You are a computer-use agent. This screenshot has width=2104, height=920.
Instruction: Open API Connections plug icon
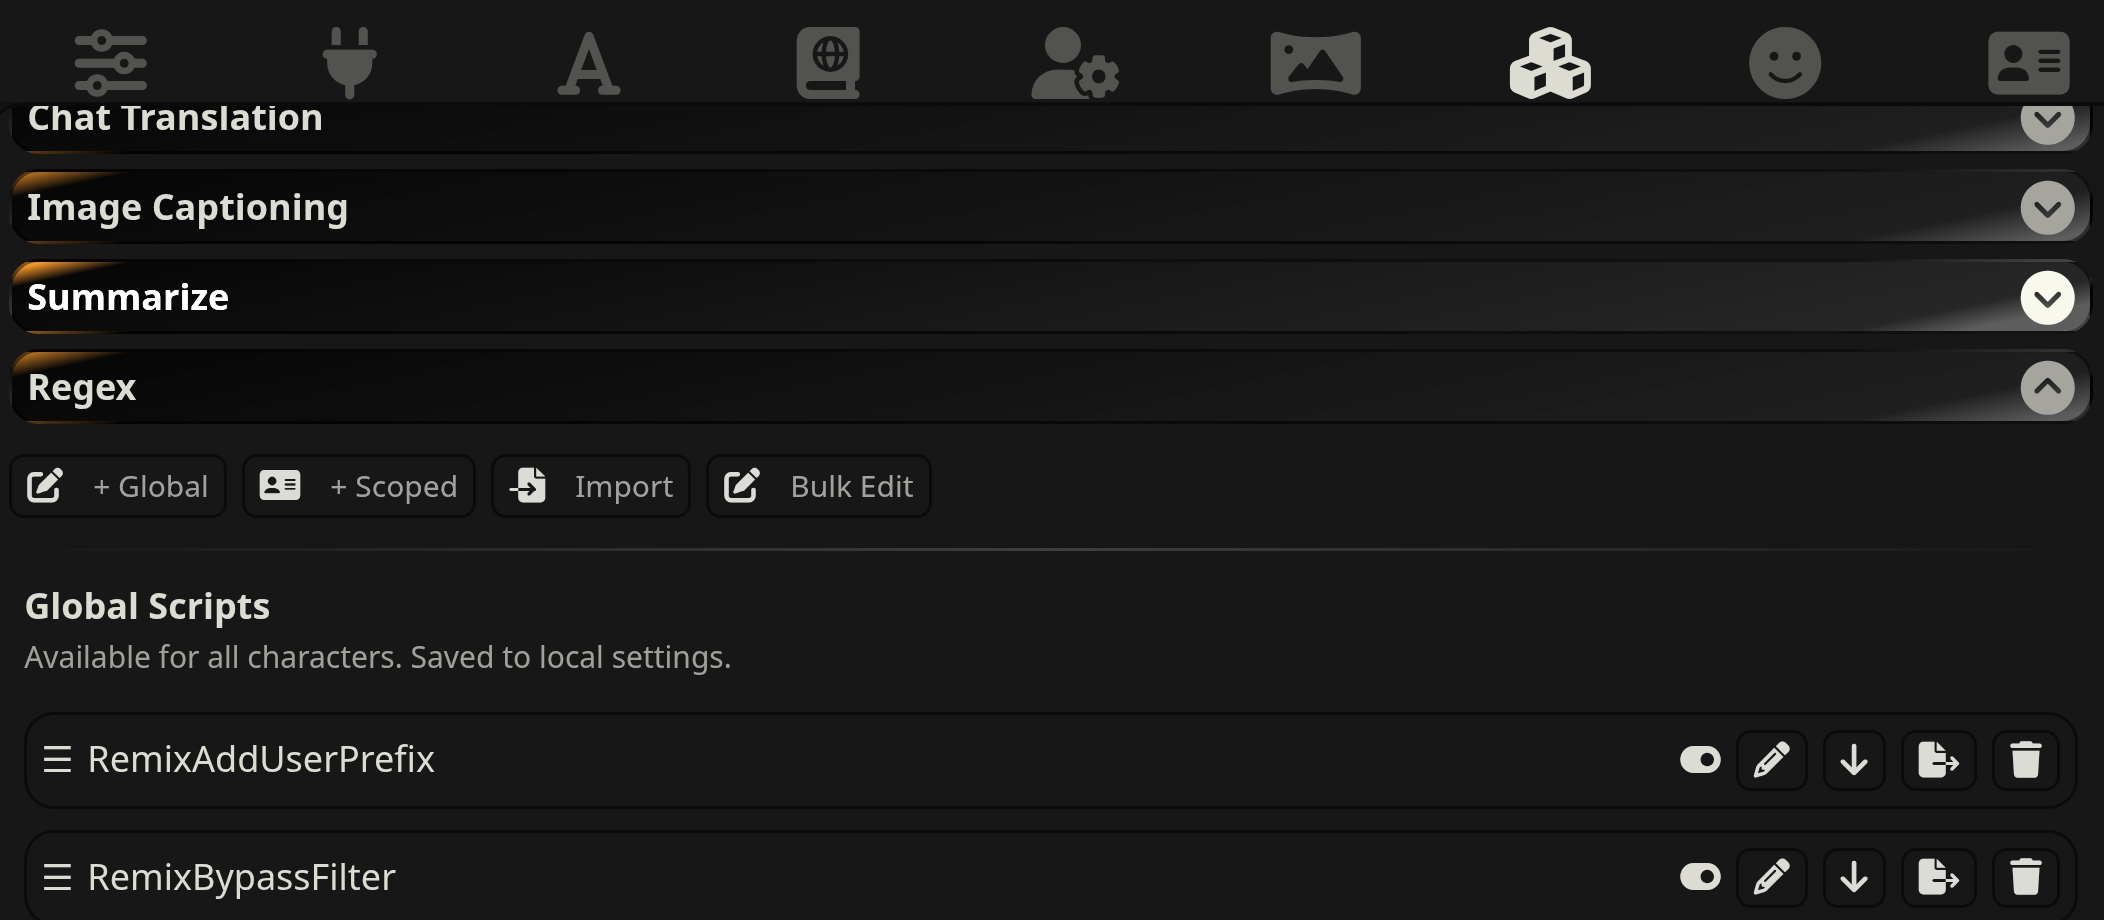[x=349, y=63]
